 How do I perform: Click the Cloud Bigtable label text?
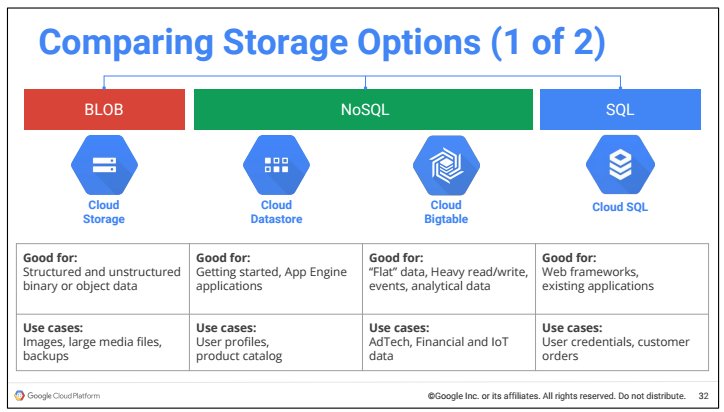(x=446, y=212)
